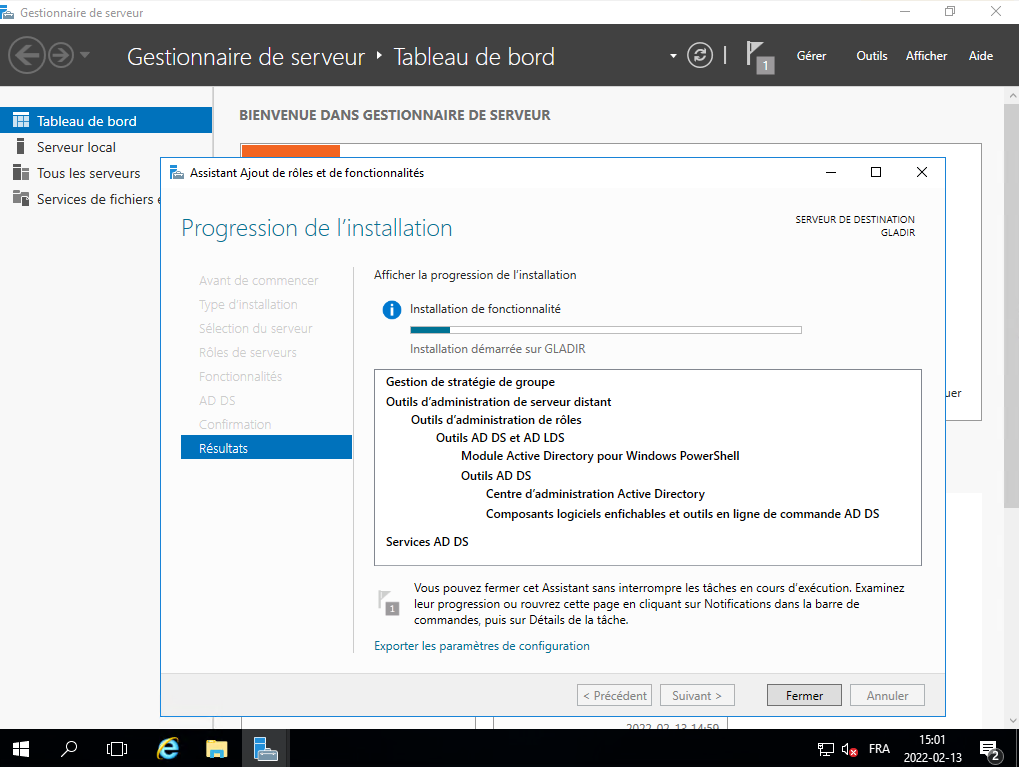Click the blue information icon beside Installation de fonctionnalité
This screenshot has height=767, width=1019.
click(x=392, y=309)
